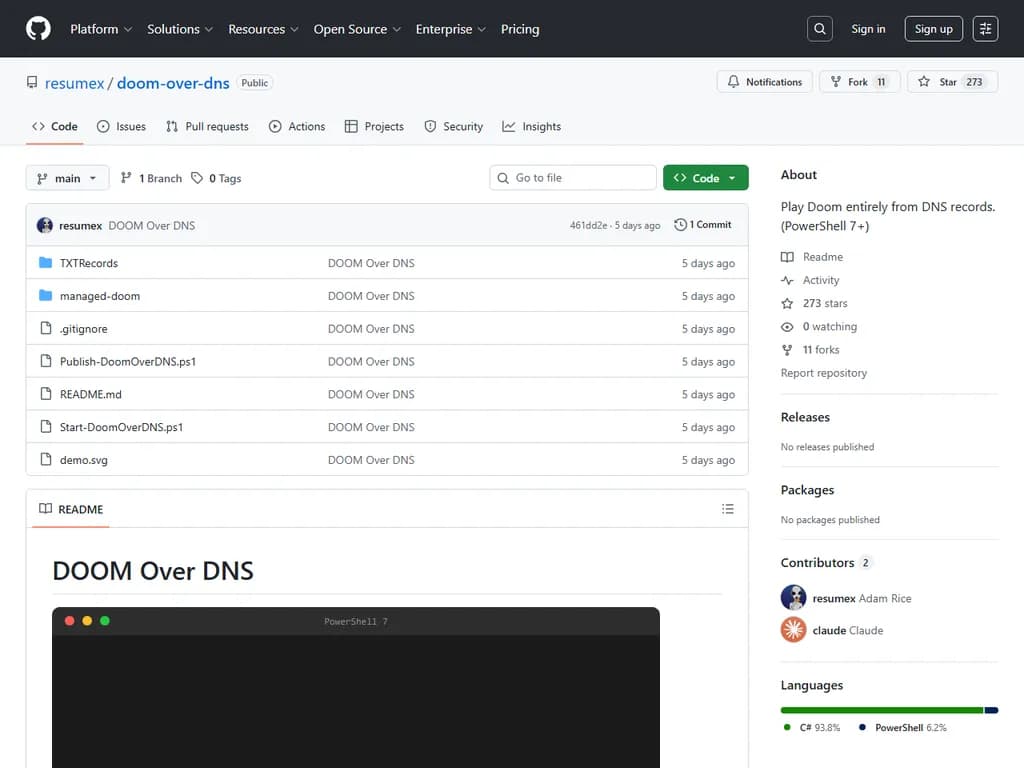Click the Sign up button
This screenshot has width=1024, height=768.
click(x=933, y=29)
